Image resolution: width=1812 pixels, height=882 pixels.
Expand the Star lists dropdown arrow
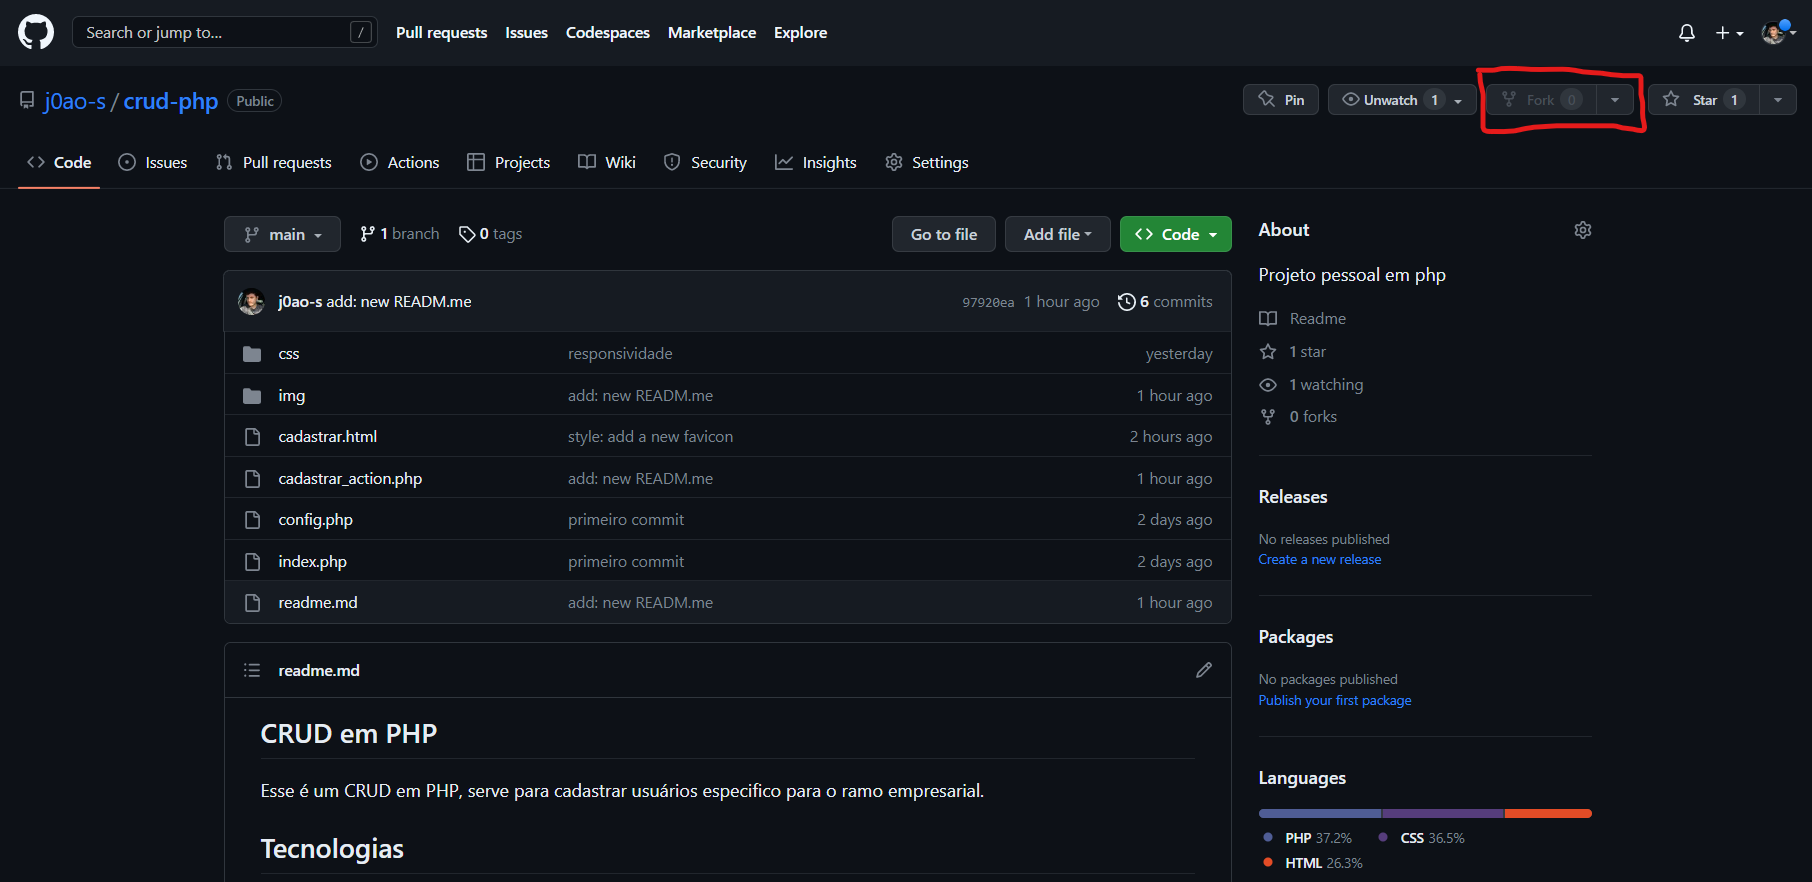[1778, 100]
